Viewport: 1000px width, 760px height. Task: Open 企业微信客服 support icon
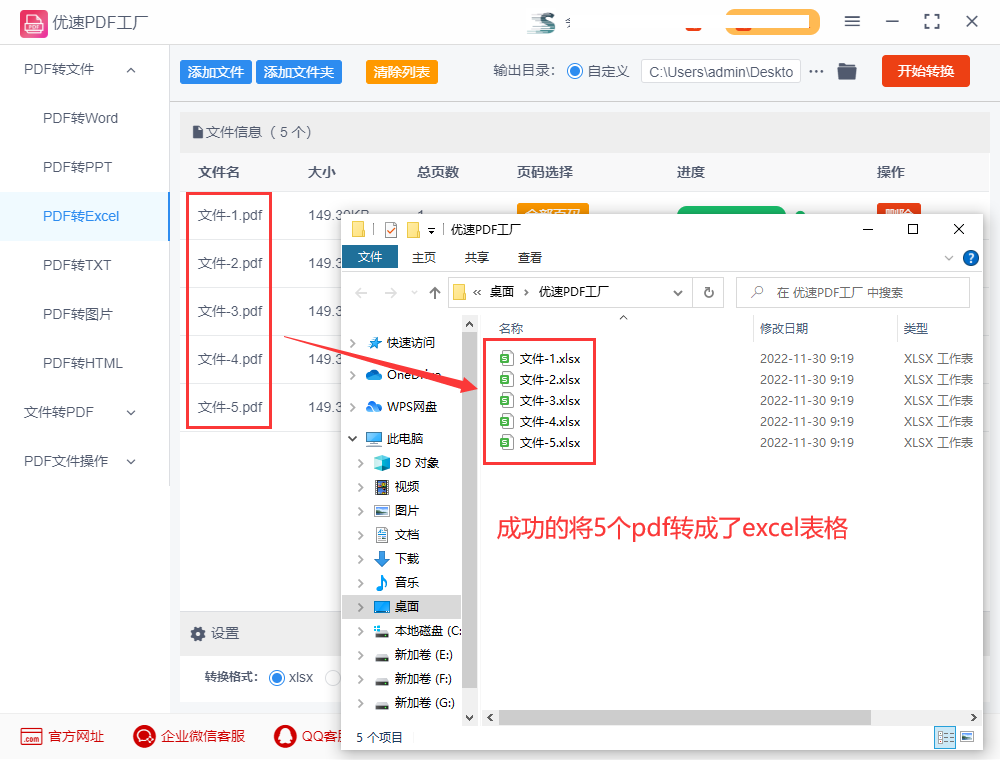click(144, 736)
